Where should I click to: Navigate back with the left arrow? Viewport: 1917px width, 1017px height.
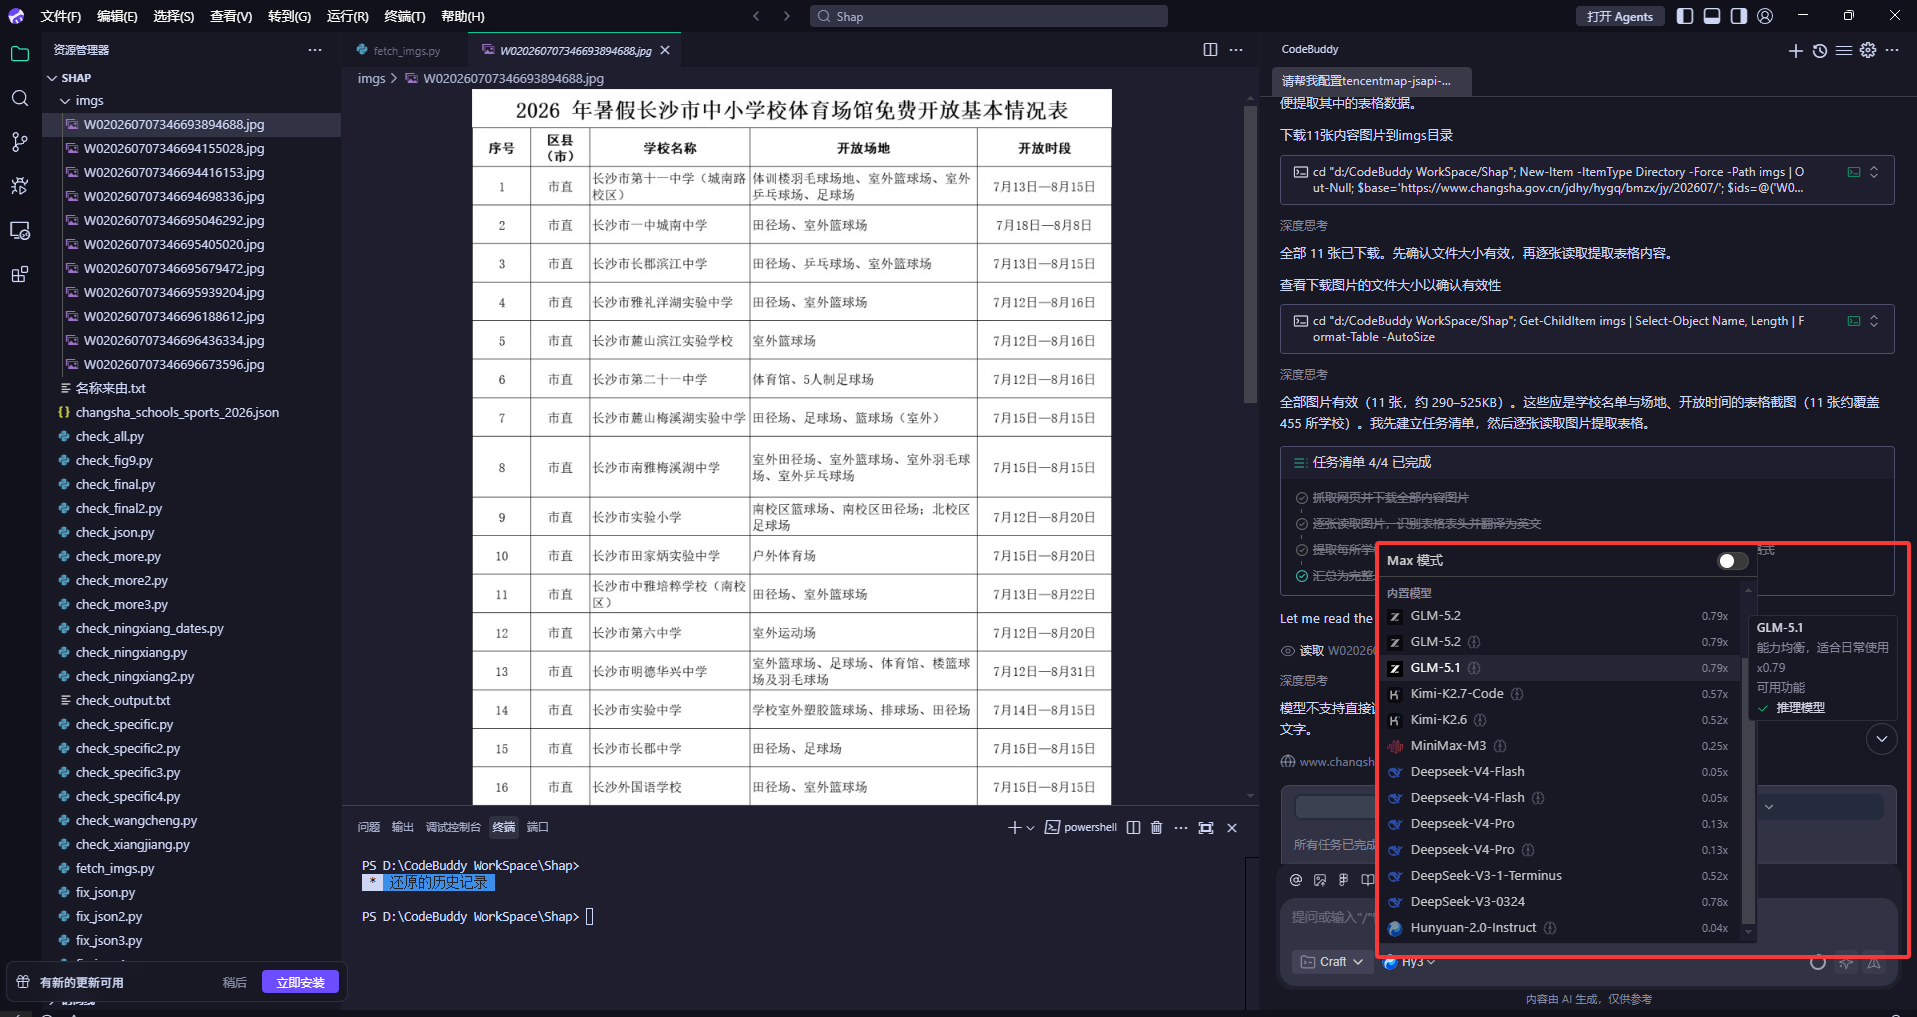coord(757,16)
